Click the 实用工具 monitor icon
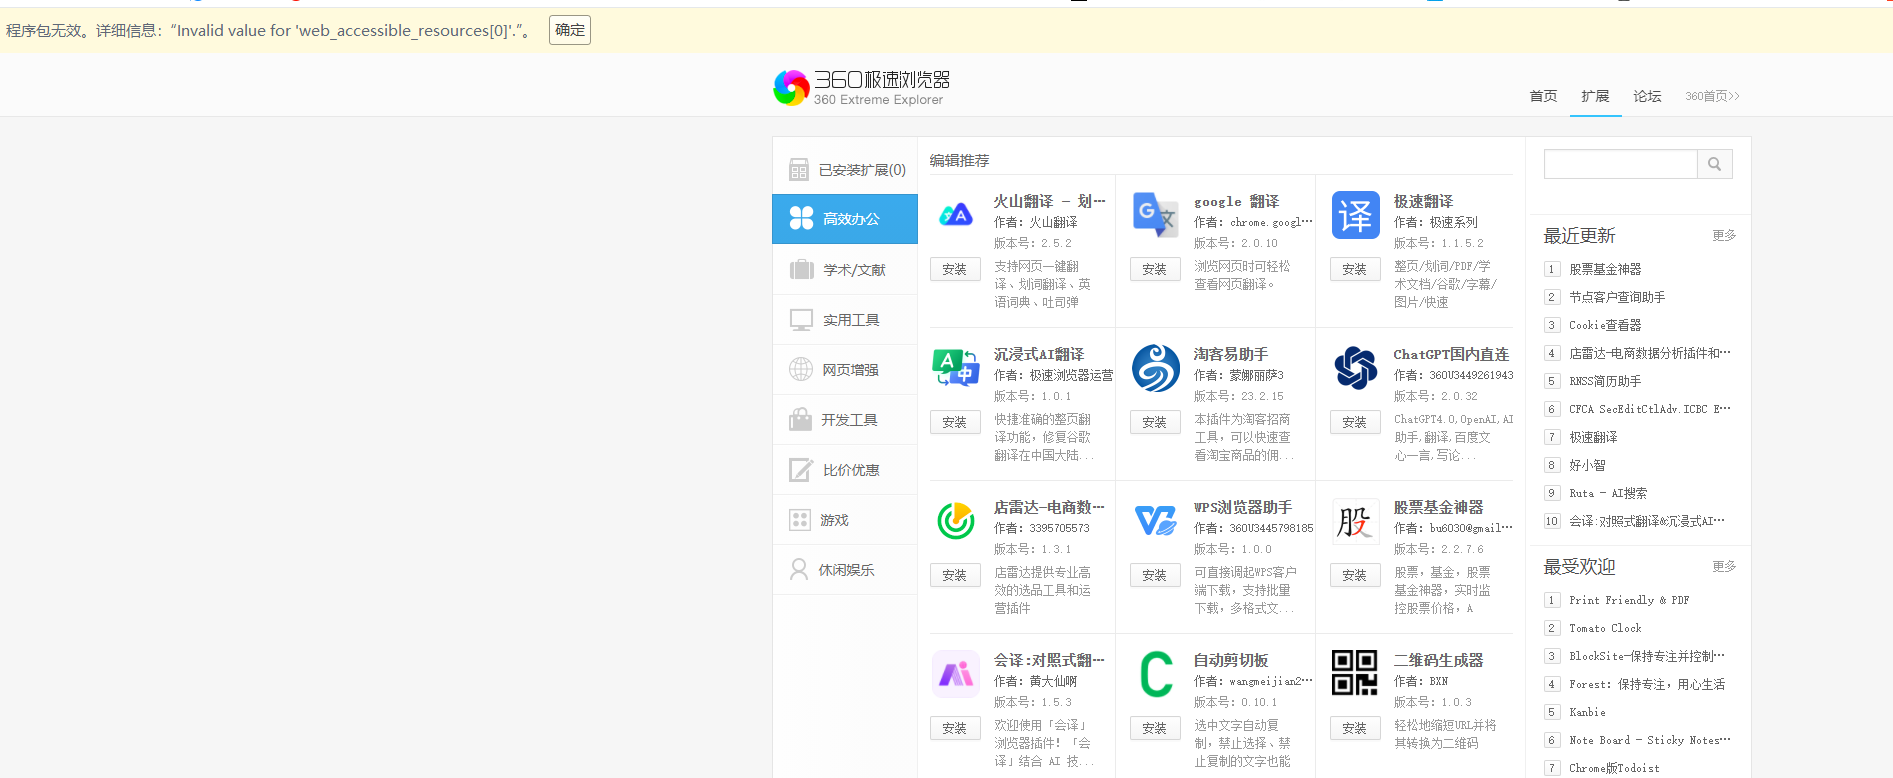 pyautogui.click(x=801, y=320)
